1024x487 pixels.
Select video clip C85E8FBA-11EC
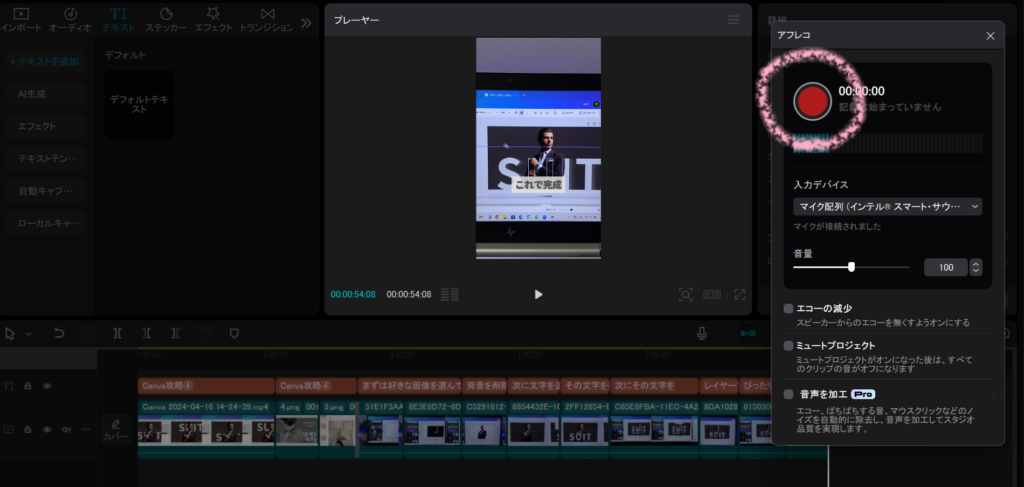click(654, 429)
